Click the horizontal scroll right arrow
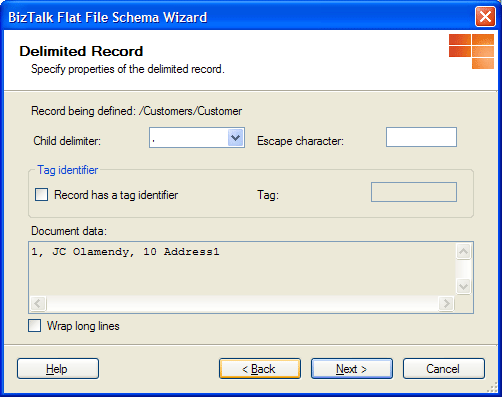The height and width of the screenshot is (397, 502). [x=446, y=303]
